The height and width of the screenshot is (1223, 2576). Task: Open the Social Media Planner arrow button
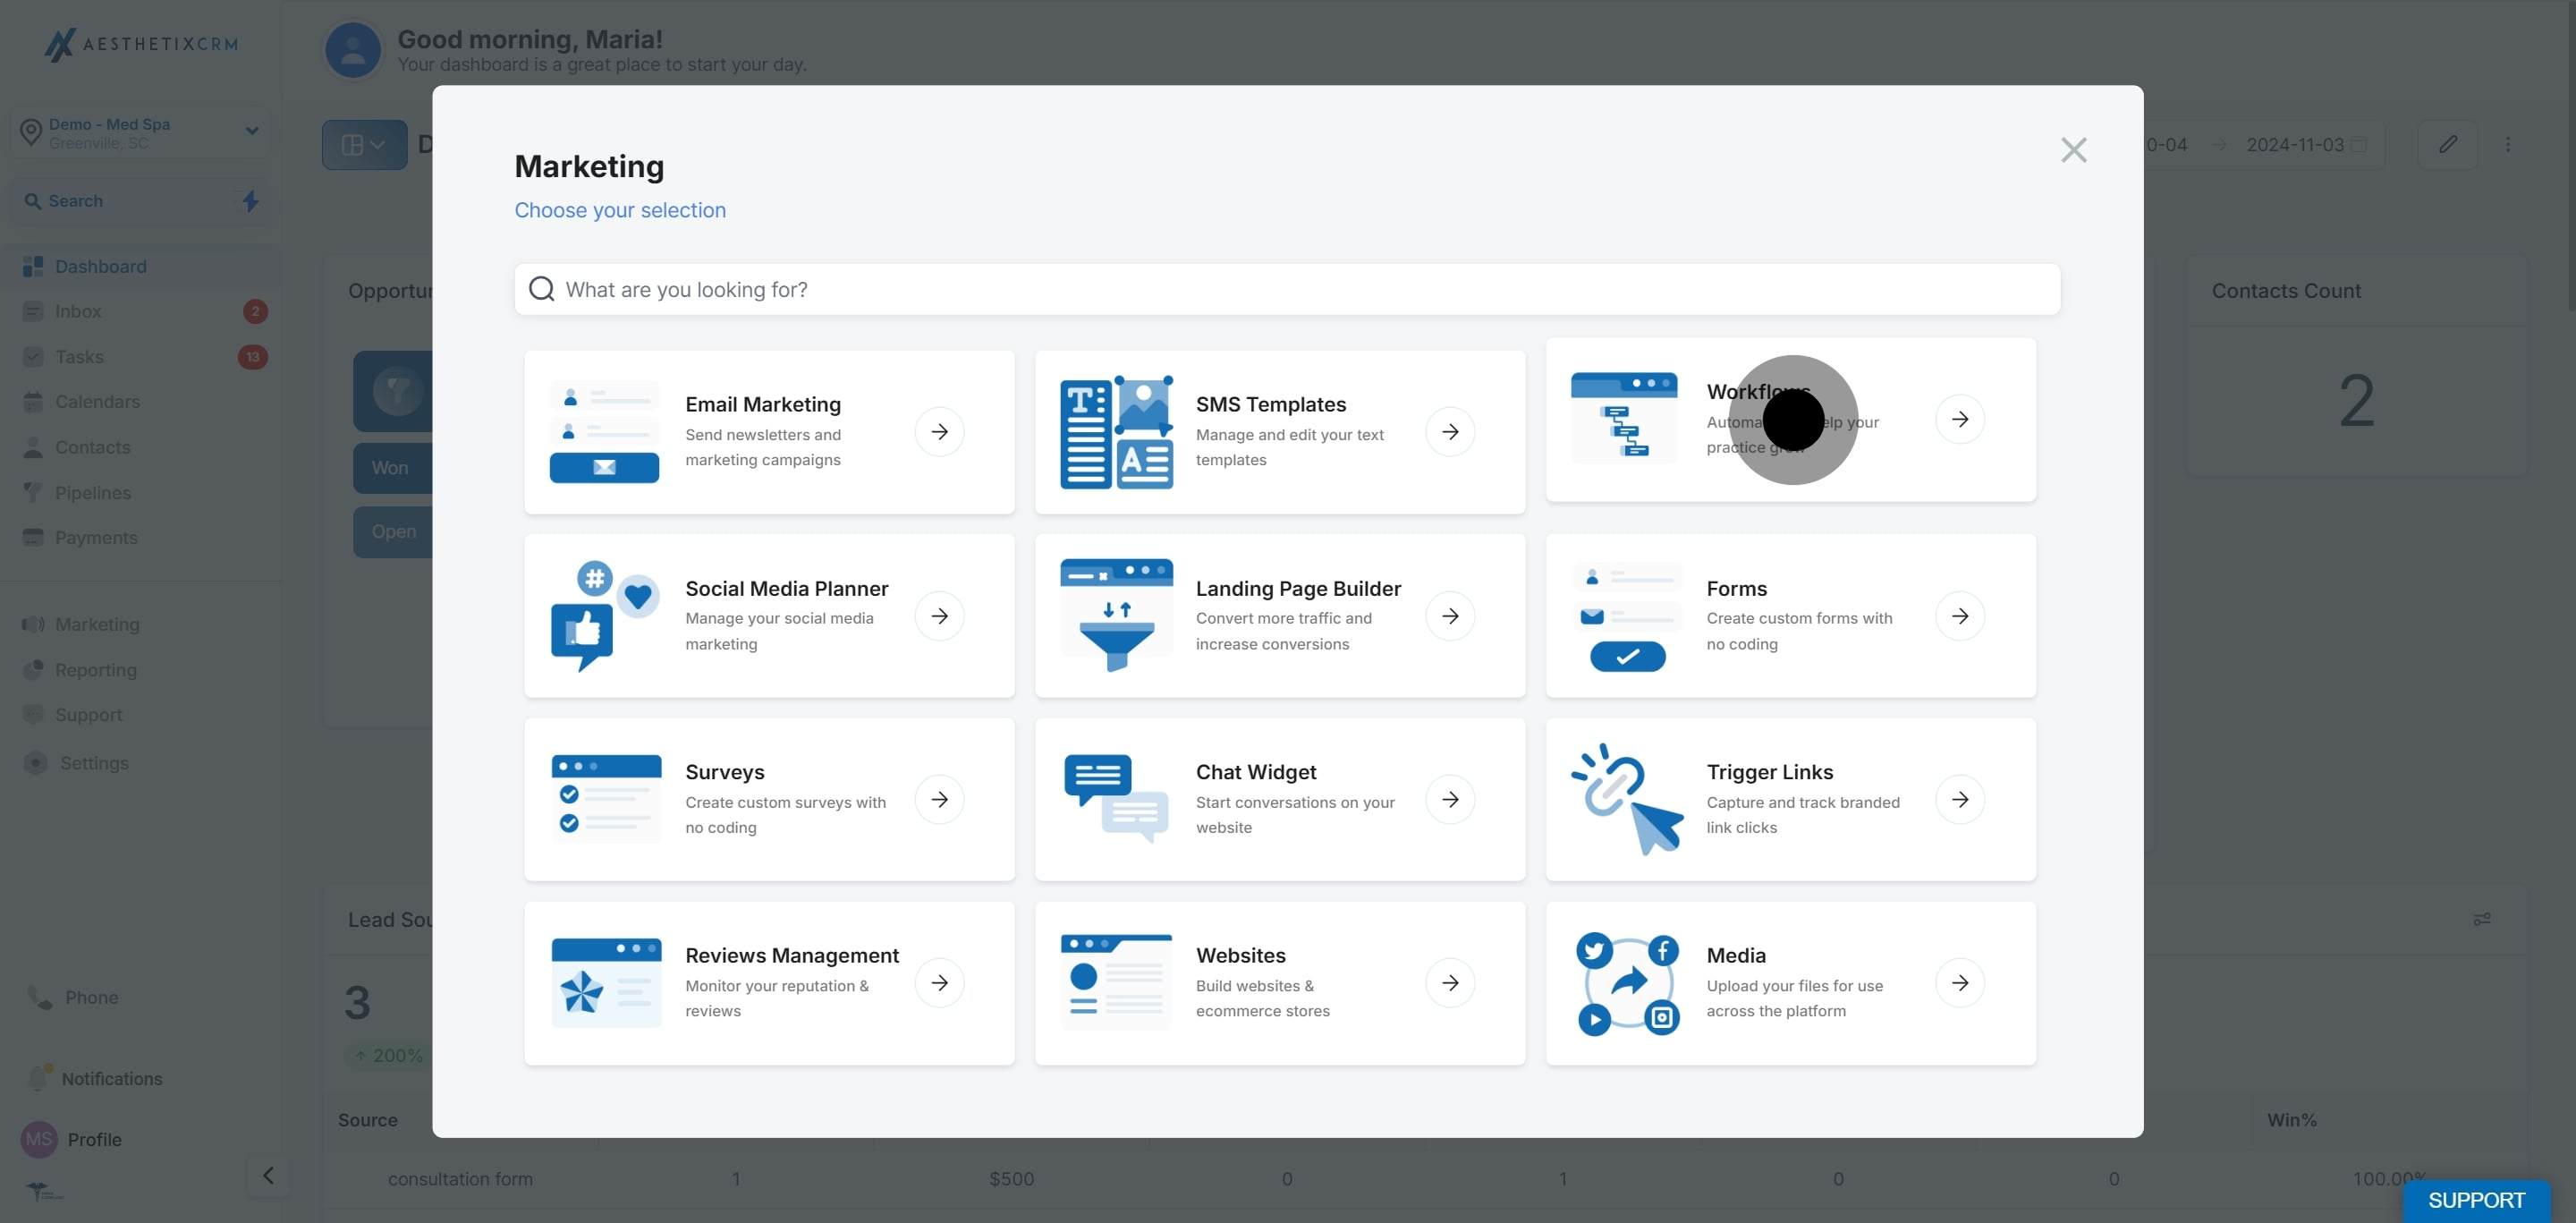939,616
